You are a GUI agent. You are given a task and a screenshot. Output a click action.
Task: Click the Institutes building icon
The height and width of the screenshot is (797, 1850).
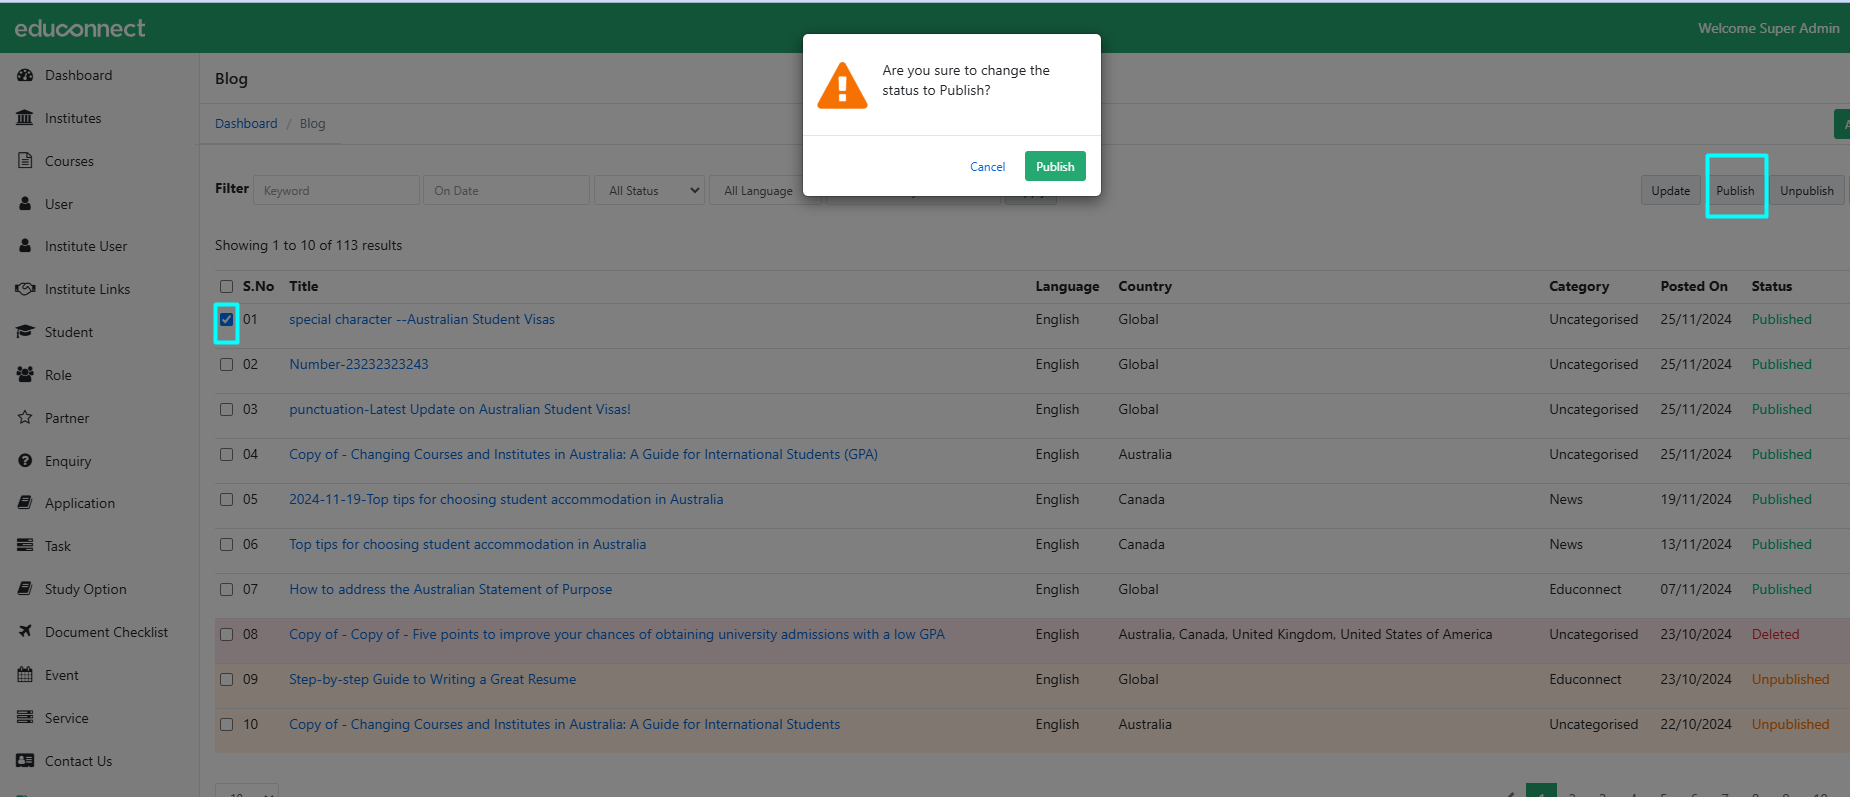point(25,118)
